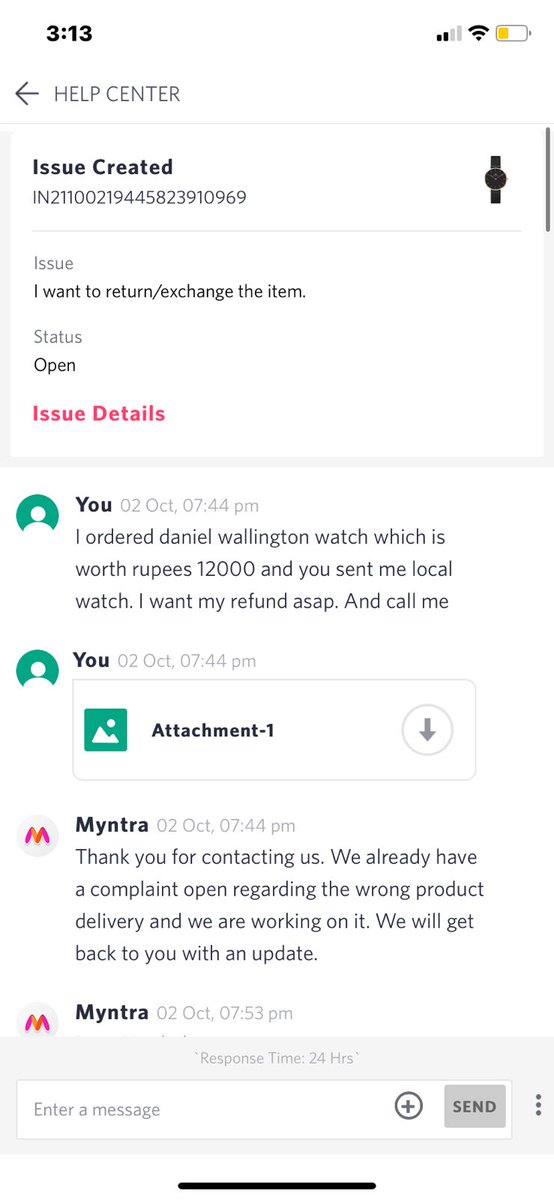Tap the Myntra wrong product delivery reply
Viewport: 554px width, 1200px height.
tap(278, 905)
